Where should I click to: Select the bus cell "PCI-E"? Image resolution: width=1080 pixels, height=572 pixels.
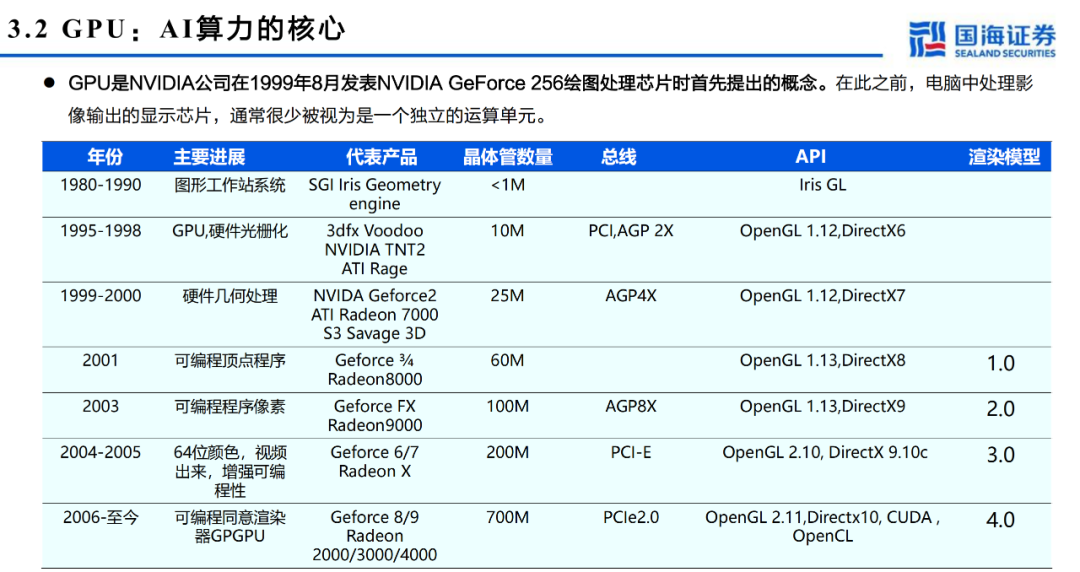pyautogui.click(x=630, y=453)
